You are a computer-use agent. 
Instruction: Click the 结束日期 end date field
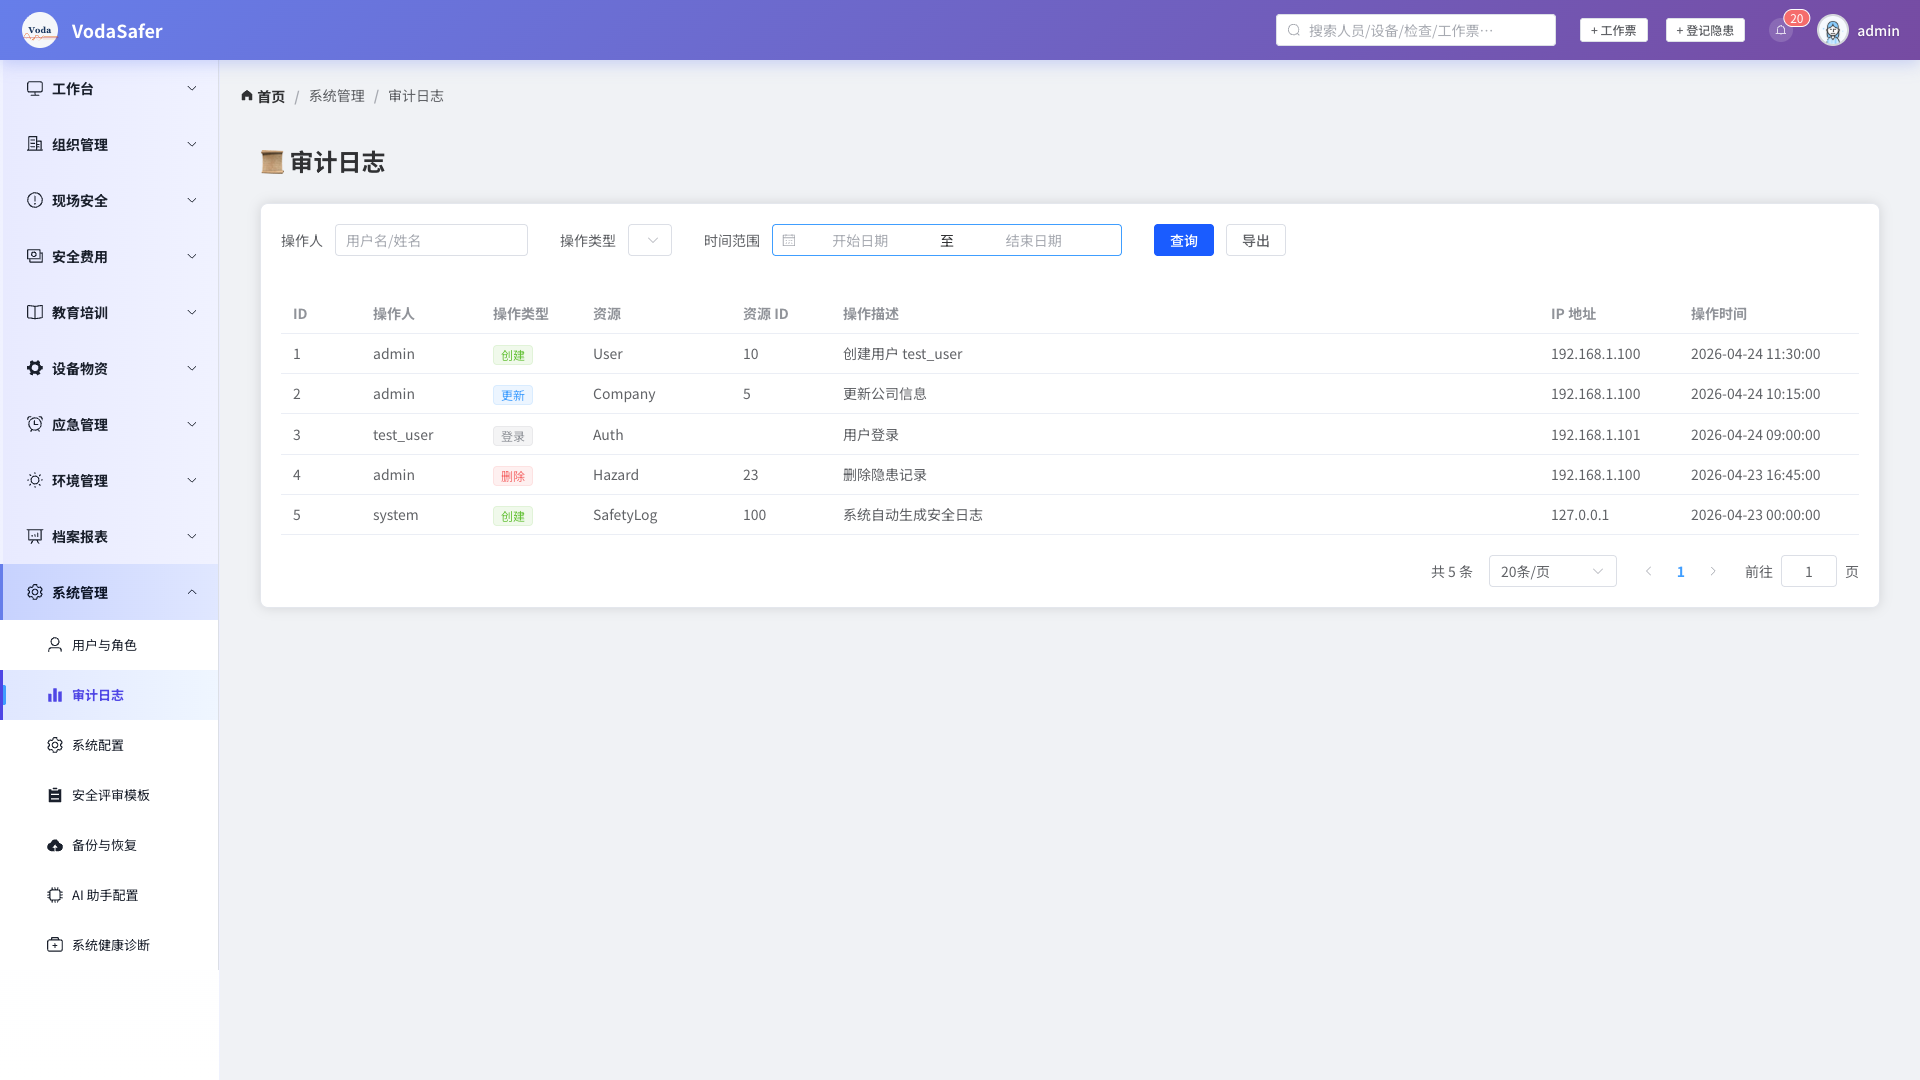click(x=1034, y=240)
